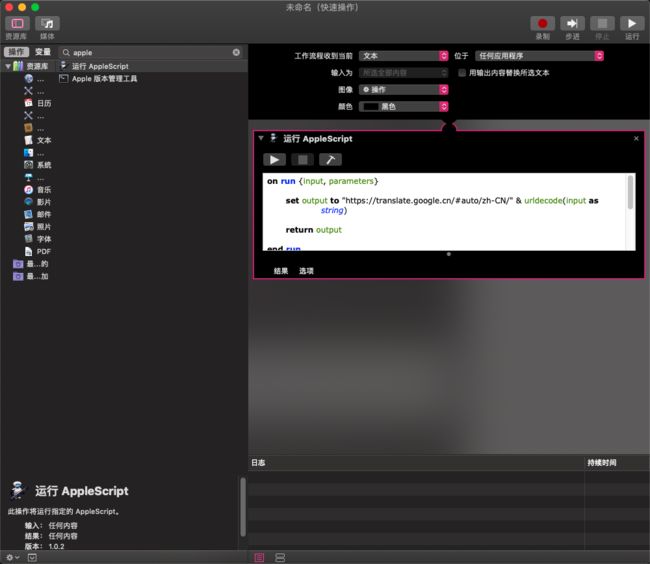
Task: Select the Text (文本) category
Action: point(38,140)
